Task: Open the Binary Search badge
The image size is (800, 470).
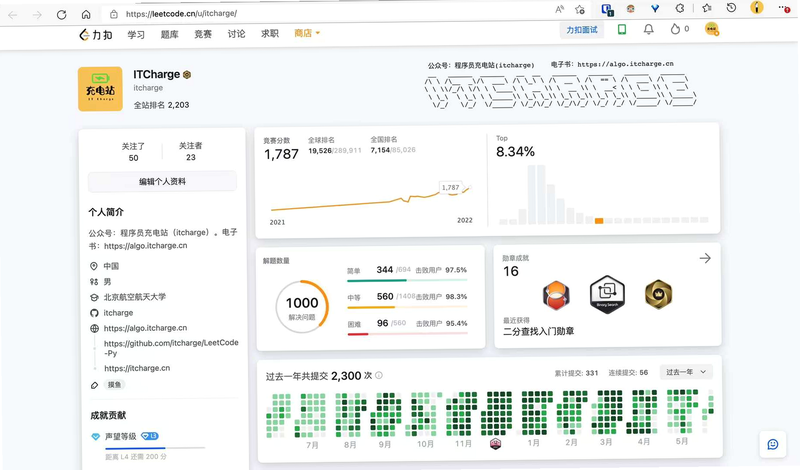Action: (x=607, y=294)
